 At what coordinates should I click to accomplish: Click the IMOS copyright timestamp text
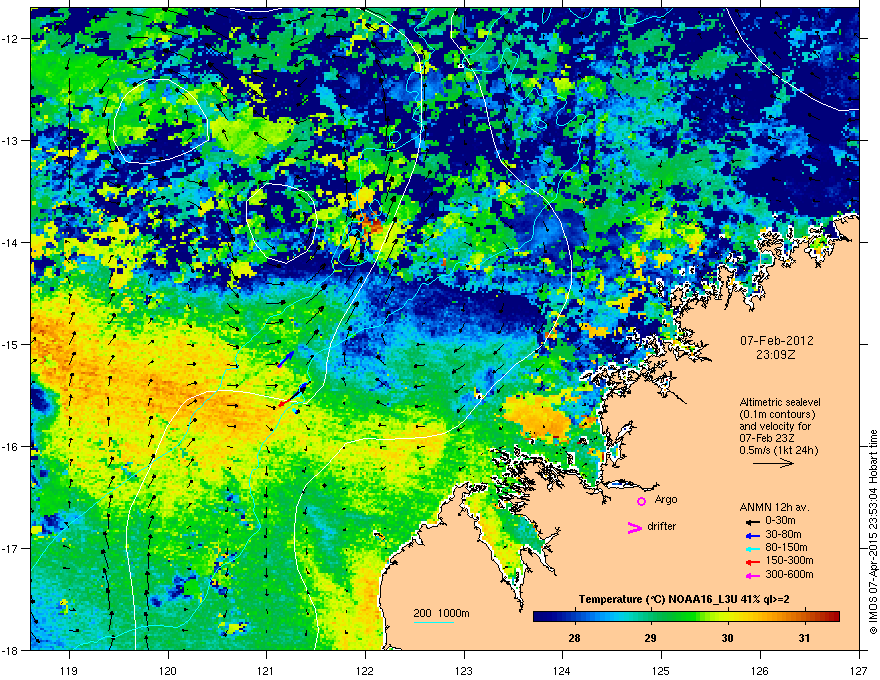click(x=873, y=532)
